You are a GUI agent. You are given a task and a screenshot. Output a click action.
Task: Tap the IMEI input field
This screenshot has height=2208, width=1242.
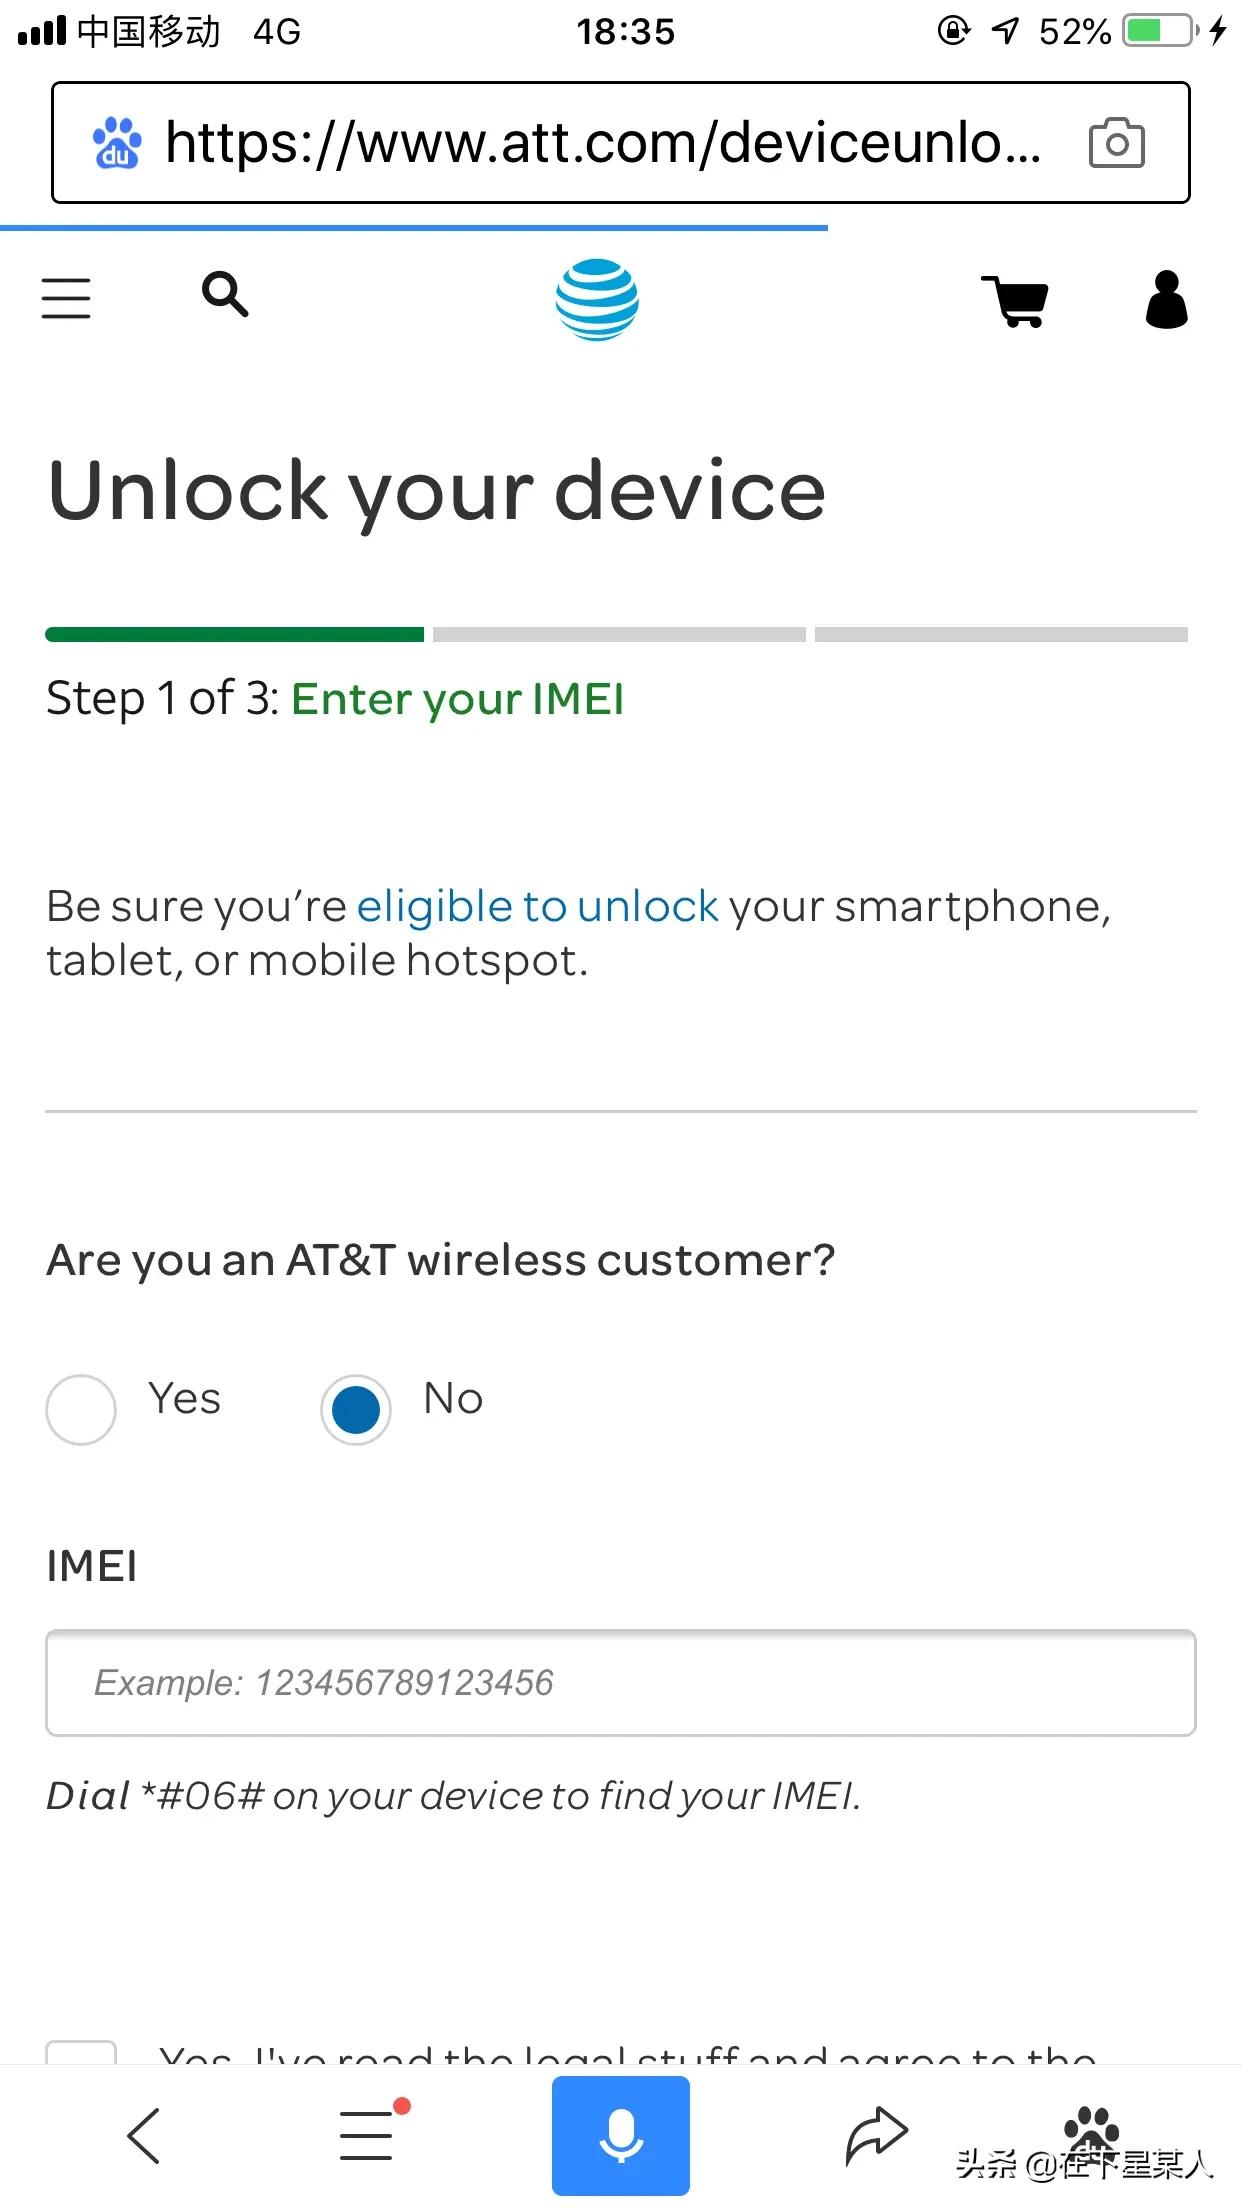coord(620,1683)
